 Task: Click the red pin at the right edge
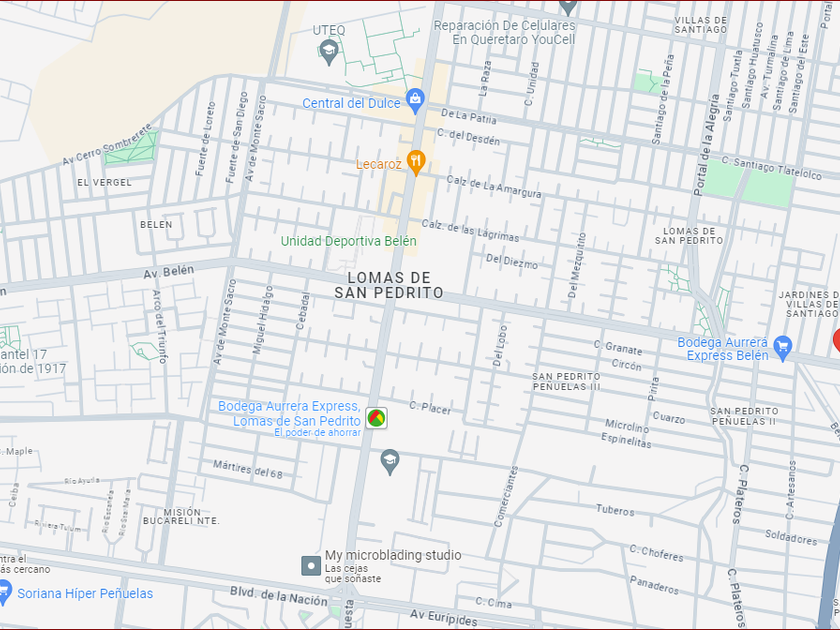coord(836,341)
